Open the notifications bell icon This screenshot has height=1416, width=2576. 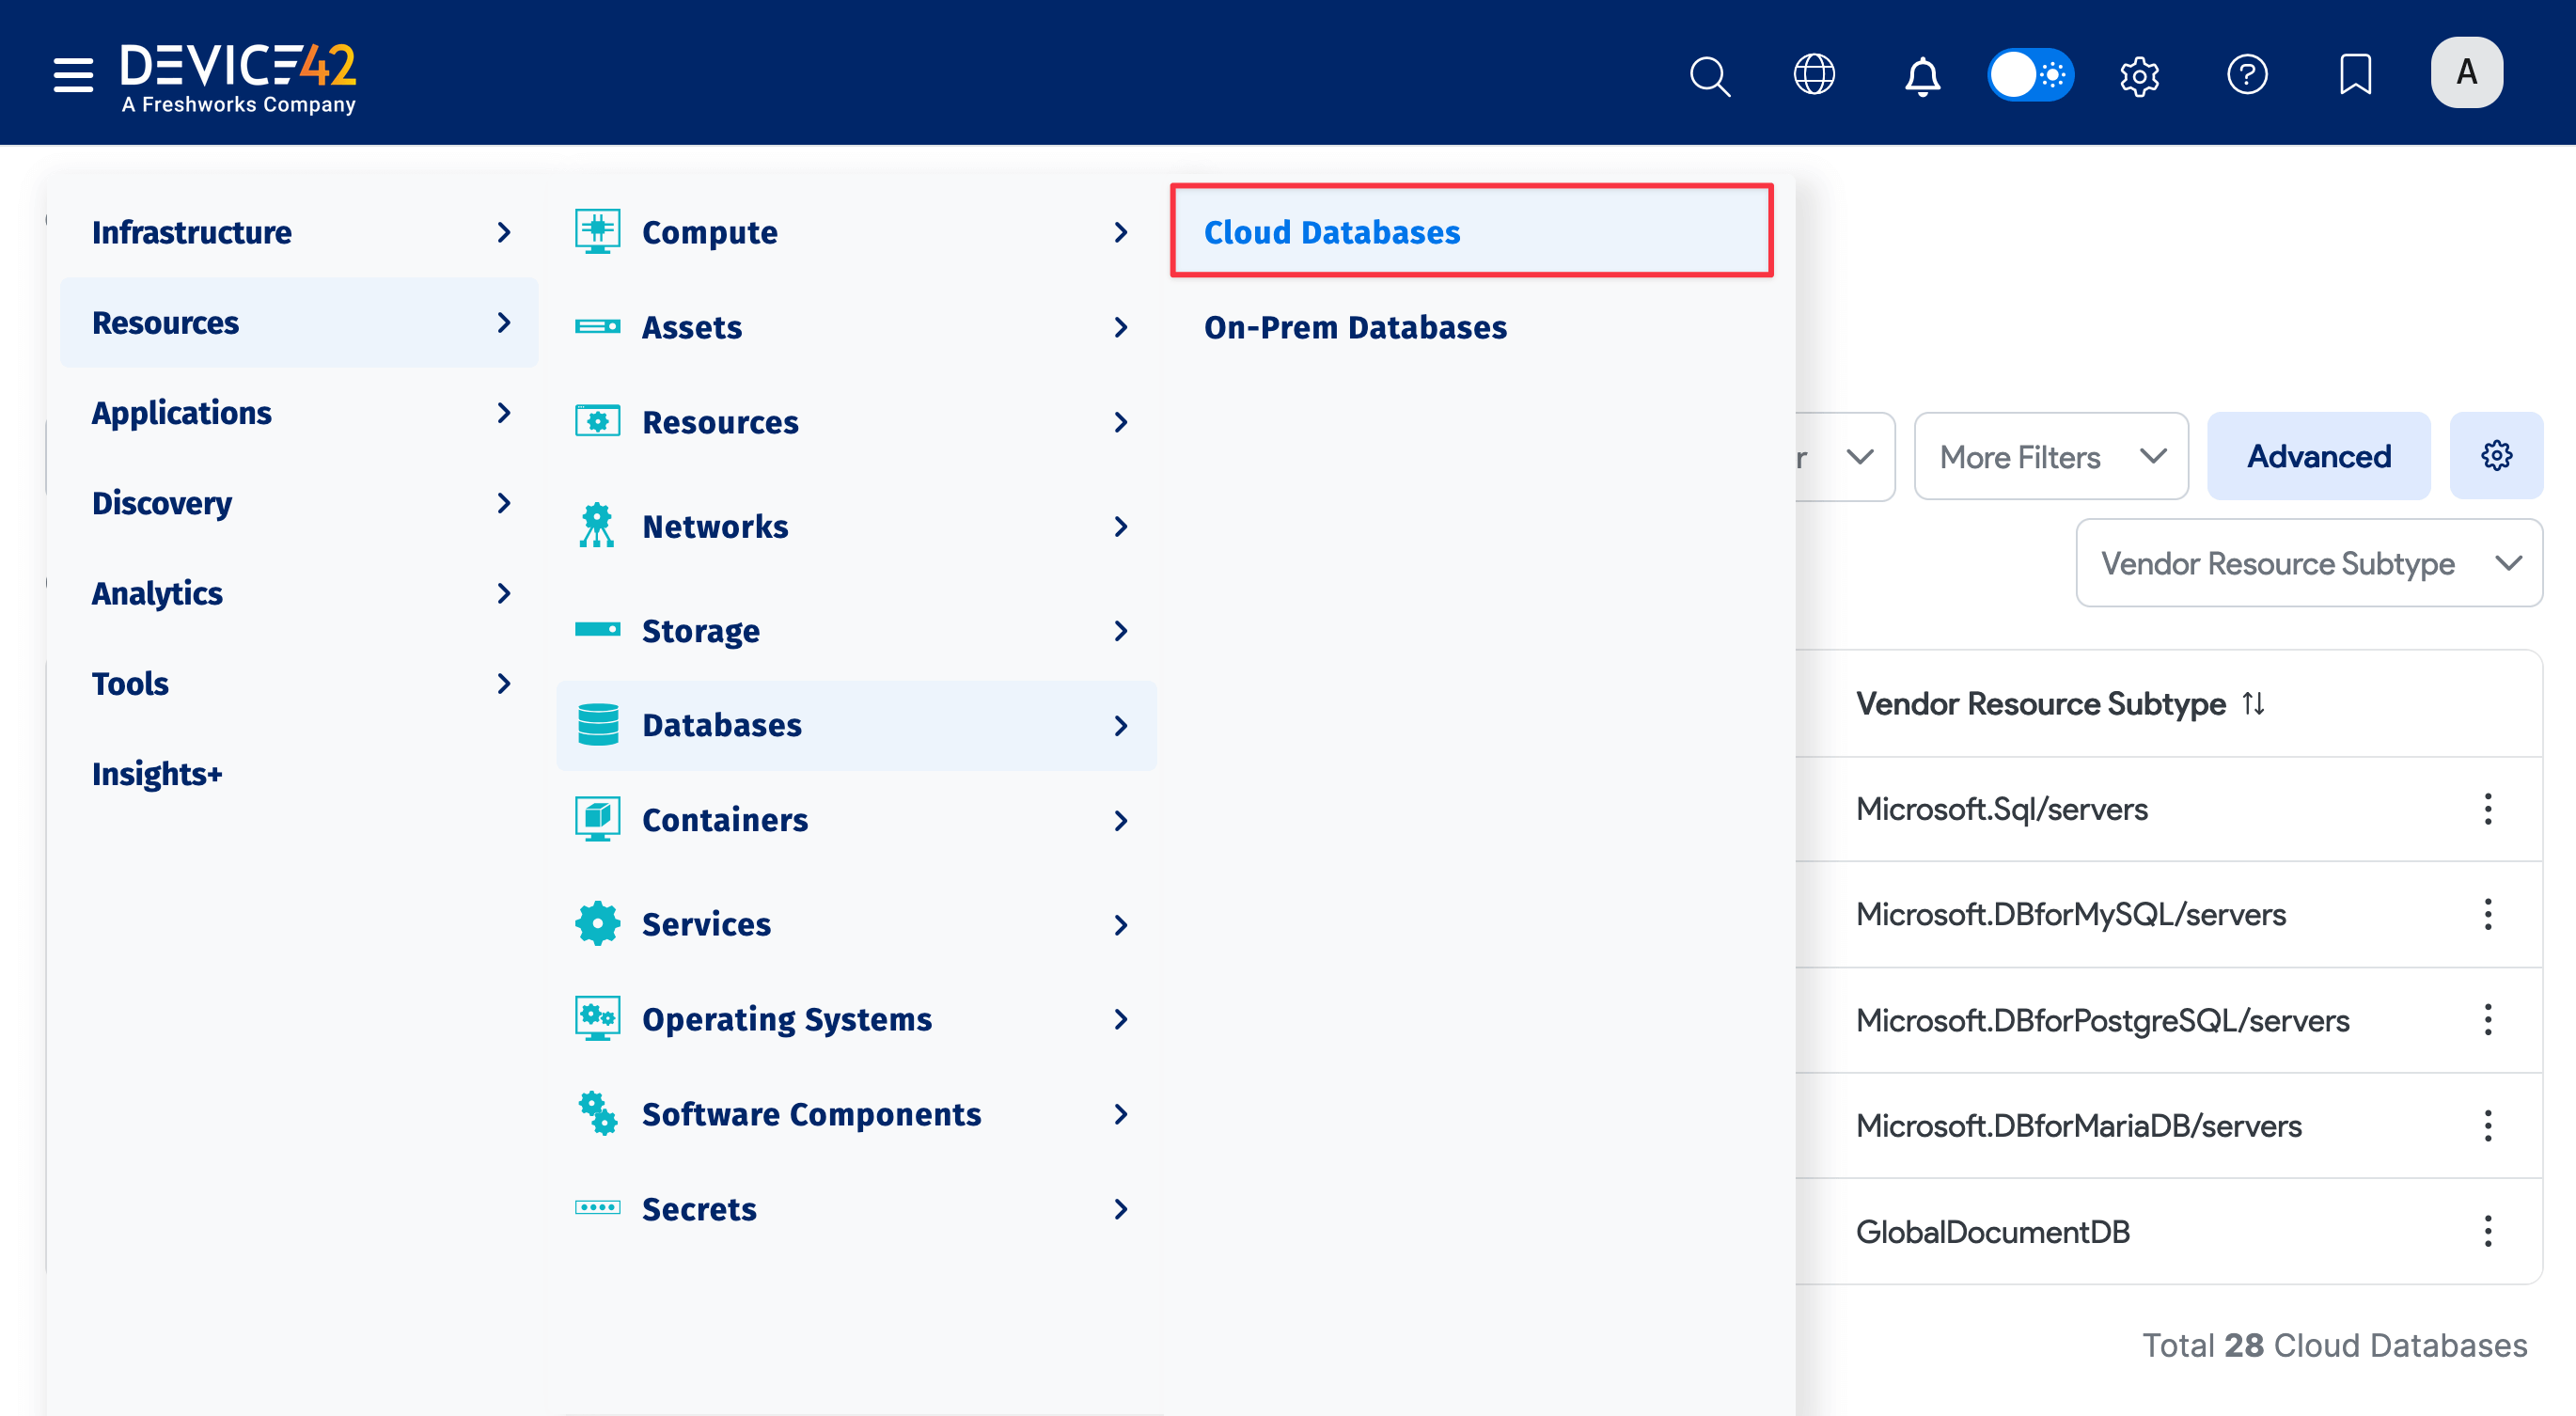click(x=1922, y=75)
